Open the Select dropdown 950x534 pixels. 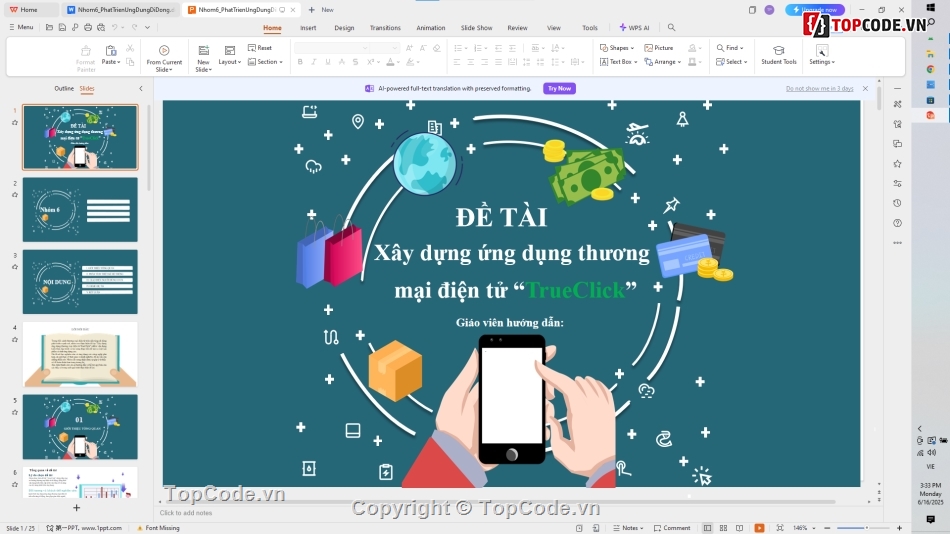732,62
